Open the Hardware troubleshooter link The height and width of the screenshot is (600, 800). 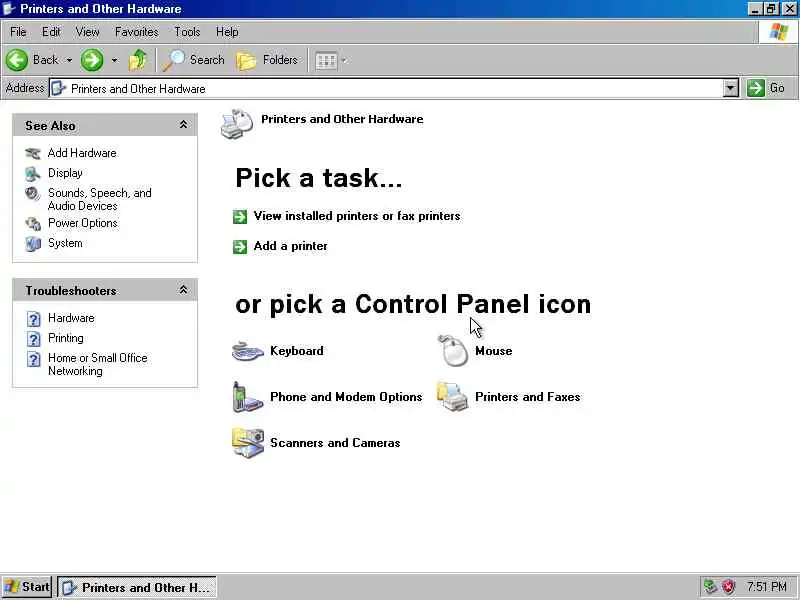click(71, 318)
